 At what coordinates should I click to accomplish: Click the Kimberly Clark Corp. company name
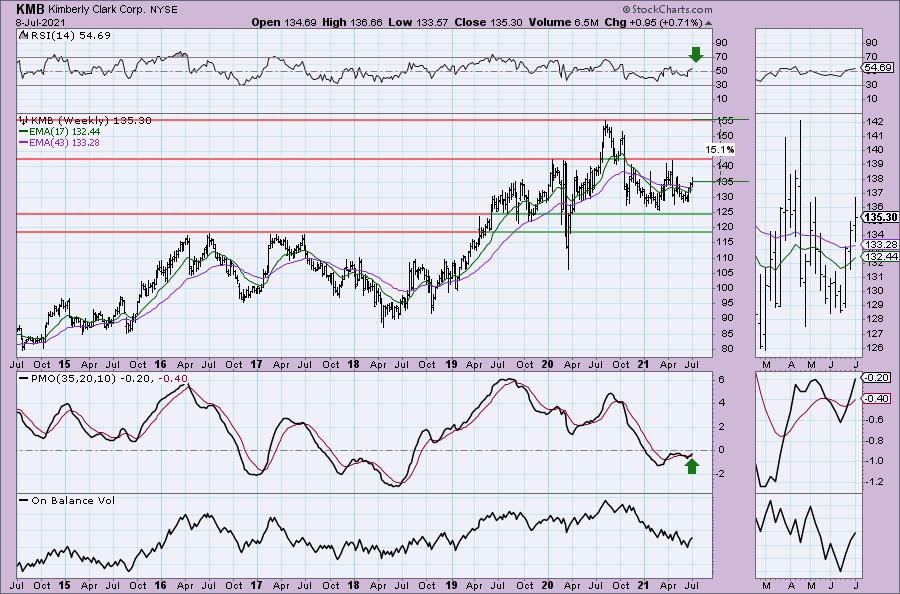(96, 10)
